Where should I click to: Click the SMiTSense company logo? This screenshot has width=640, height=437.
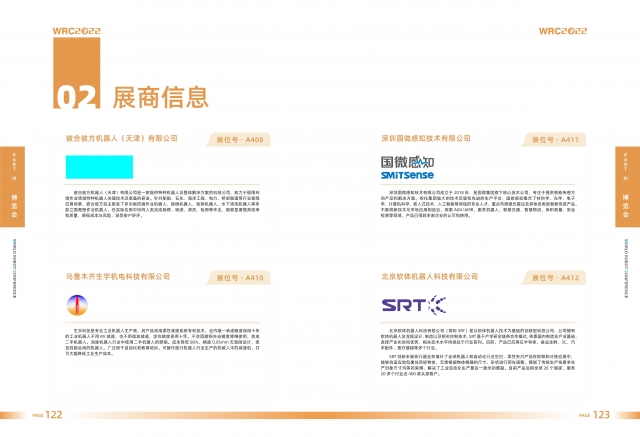pos(412,166)
